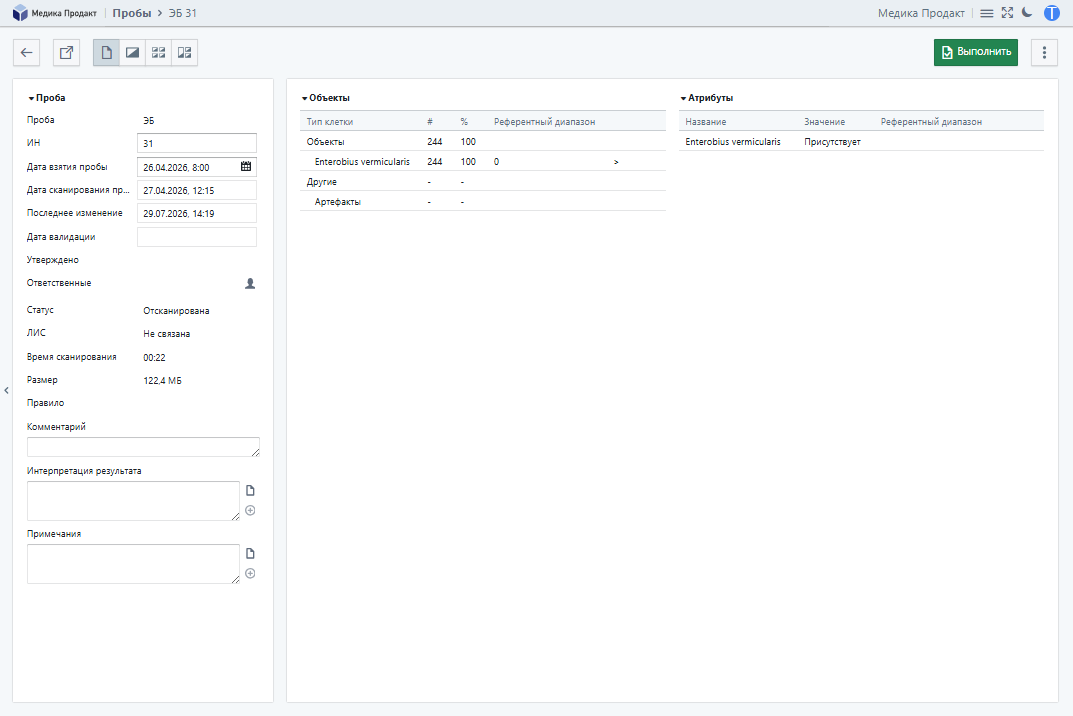Click the Значение column header

825,122
